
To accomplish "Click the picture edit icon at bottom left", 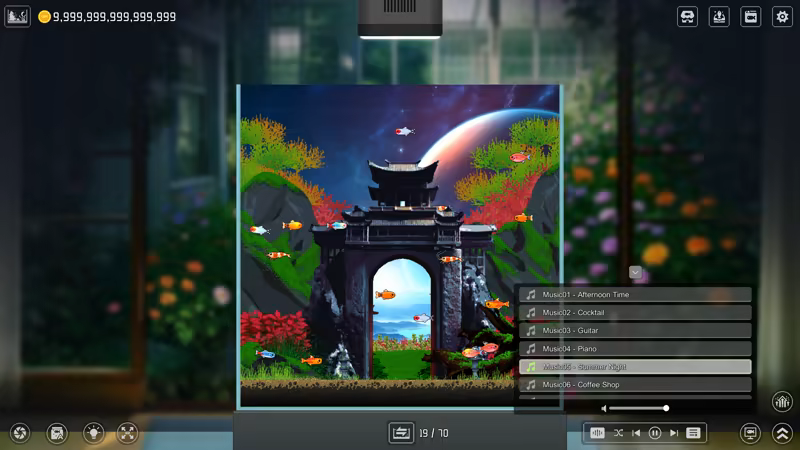I will pos(57,433).
